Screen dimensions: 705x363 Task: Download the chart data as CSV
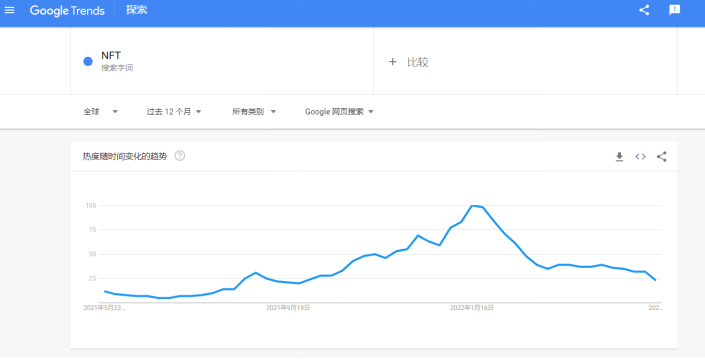pos(619,157)
